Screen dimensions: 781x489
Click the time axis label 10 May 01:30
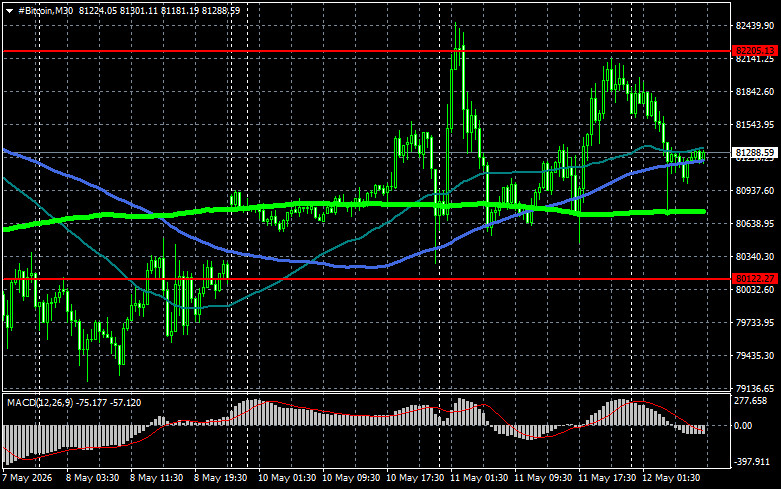tap(287, 478)
